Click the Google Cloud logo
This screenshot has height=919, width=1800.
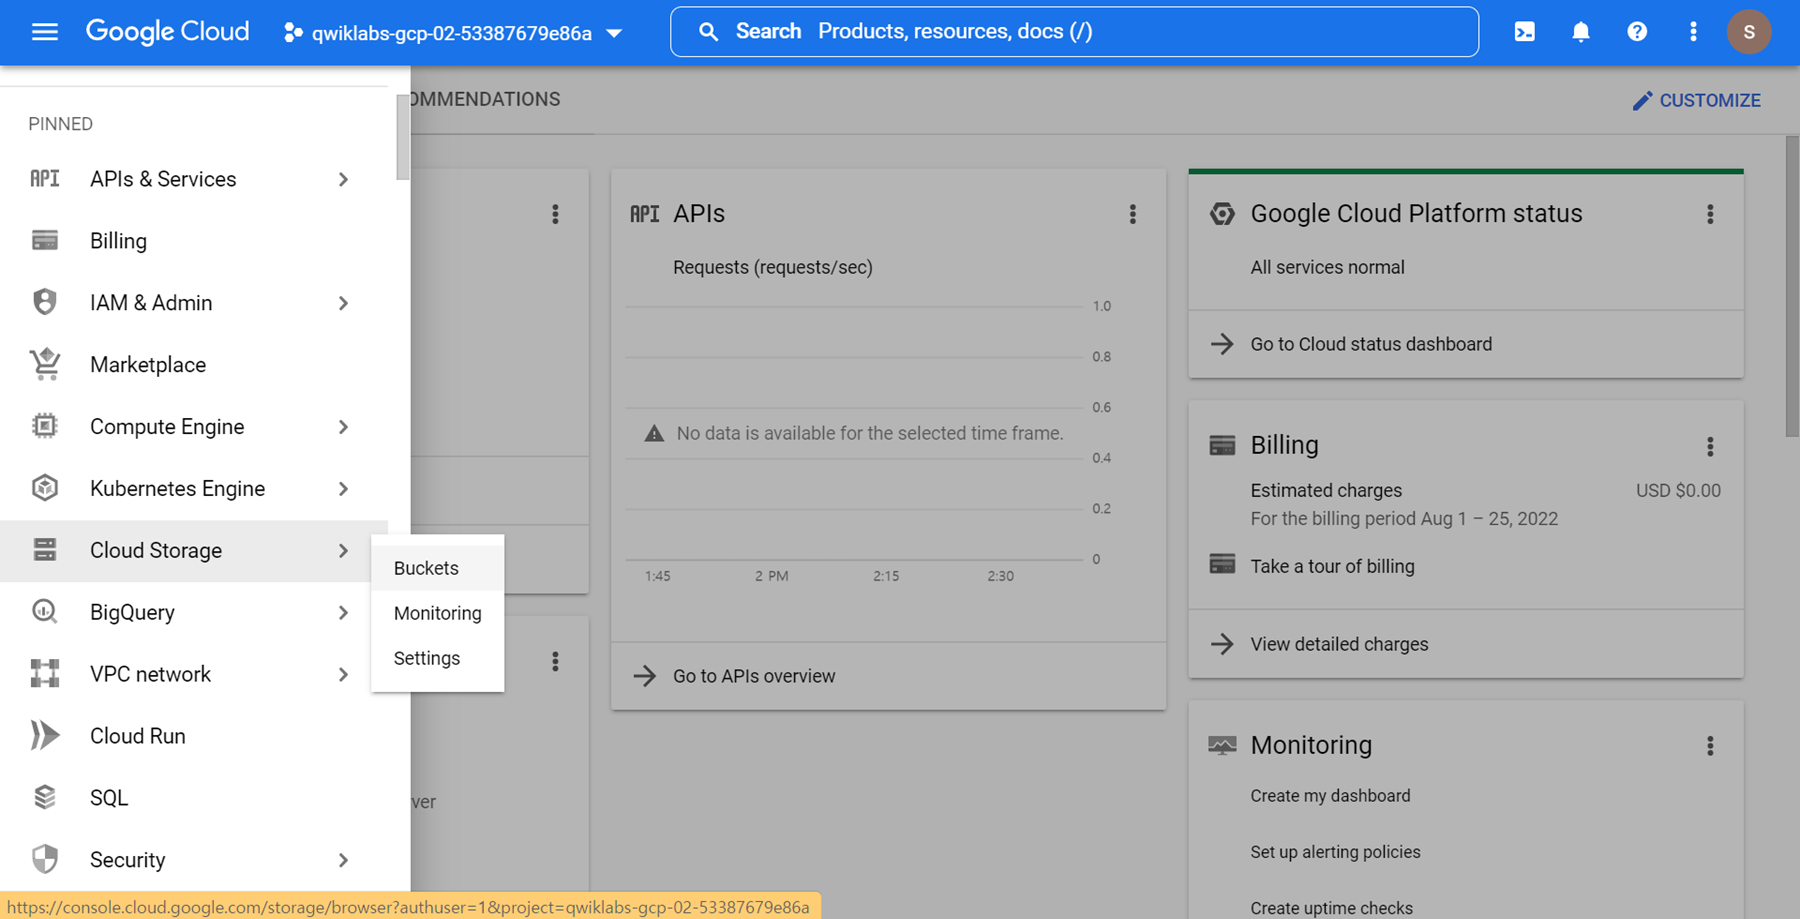coord(167,32)
